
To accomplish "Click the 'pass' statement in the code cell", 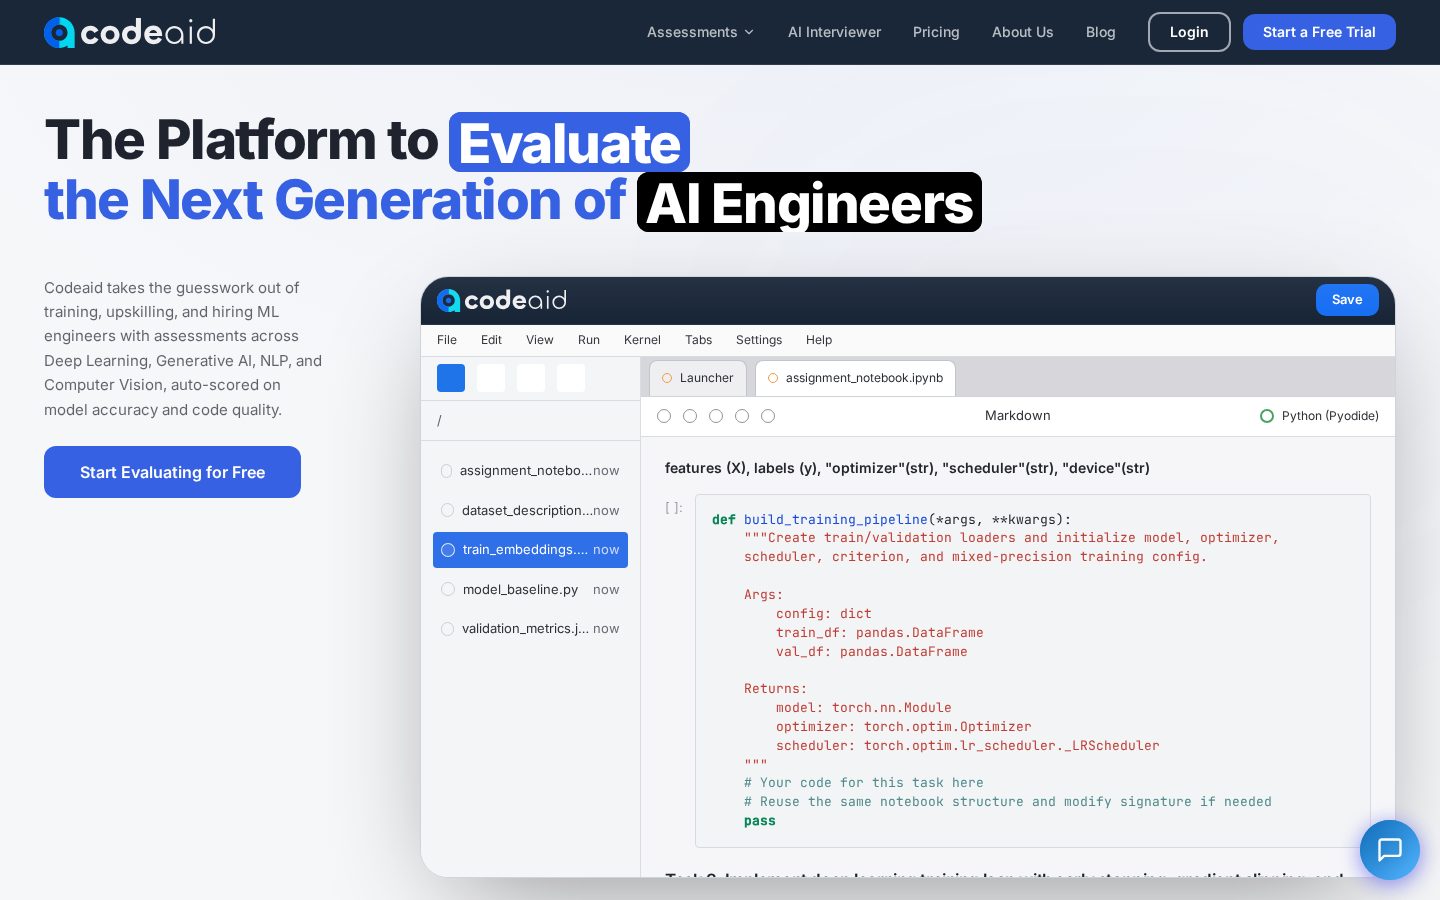I will click(x=760, y=821).
